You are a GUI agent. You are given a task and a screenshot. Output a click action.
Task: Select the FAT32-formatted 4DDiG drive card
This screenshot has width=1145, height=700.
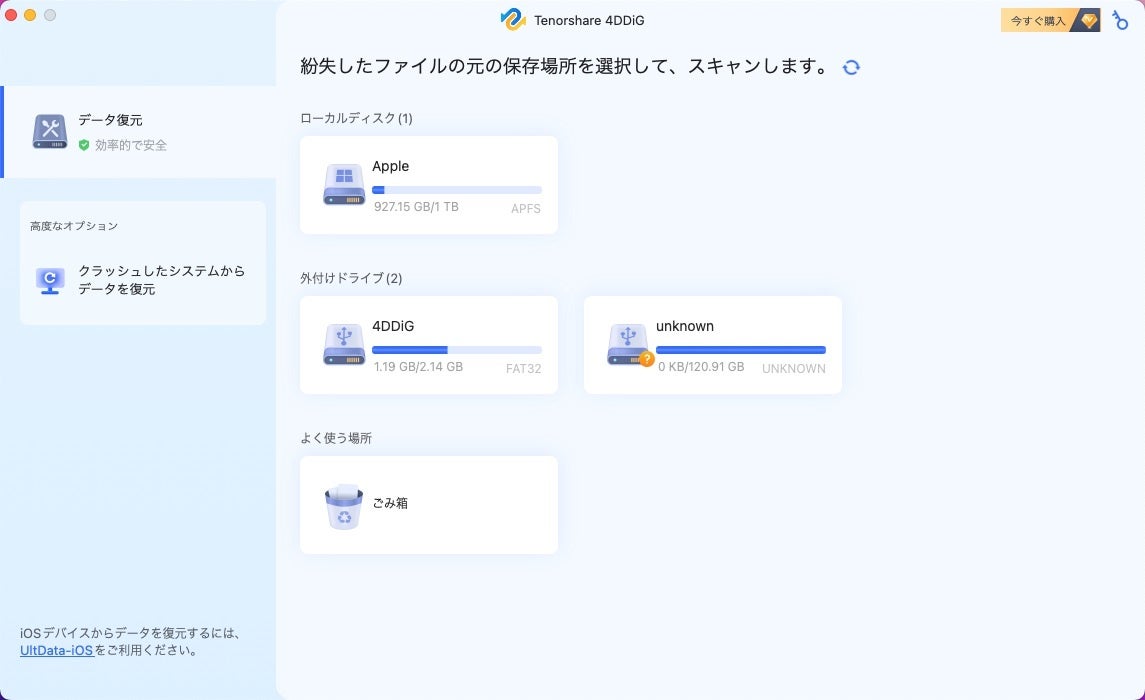pyautogui.click(x=428, y=344)
